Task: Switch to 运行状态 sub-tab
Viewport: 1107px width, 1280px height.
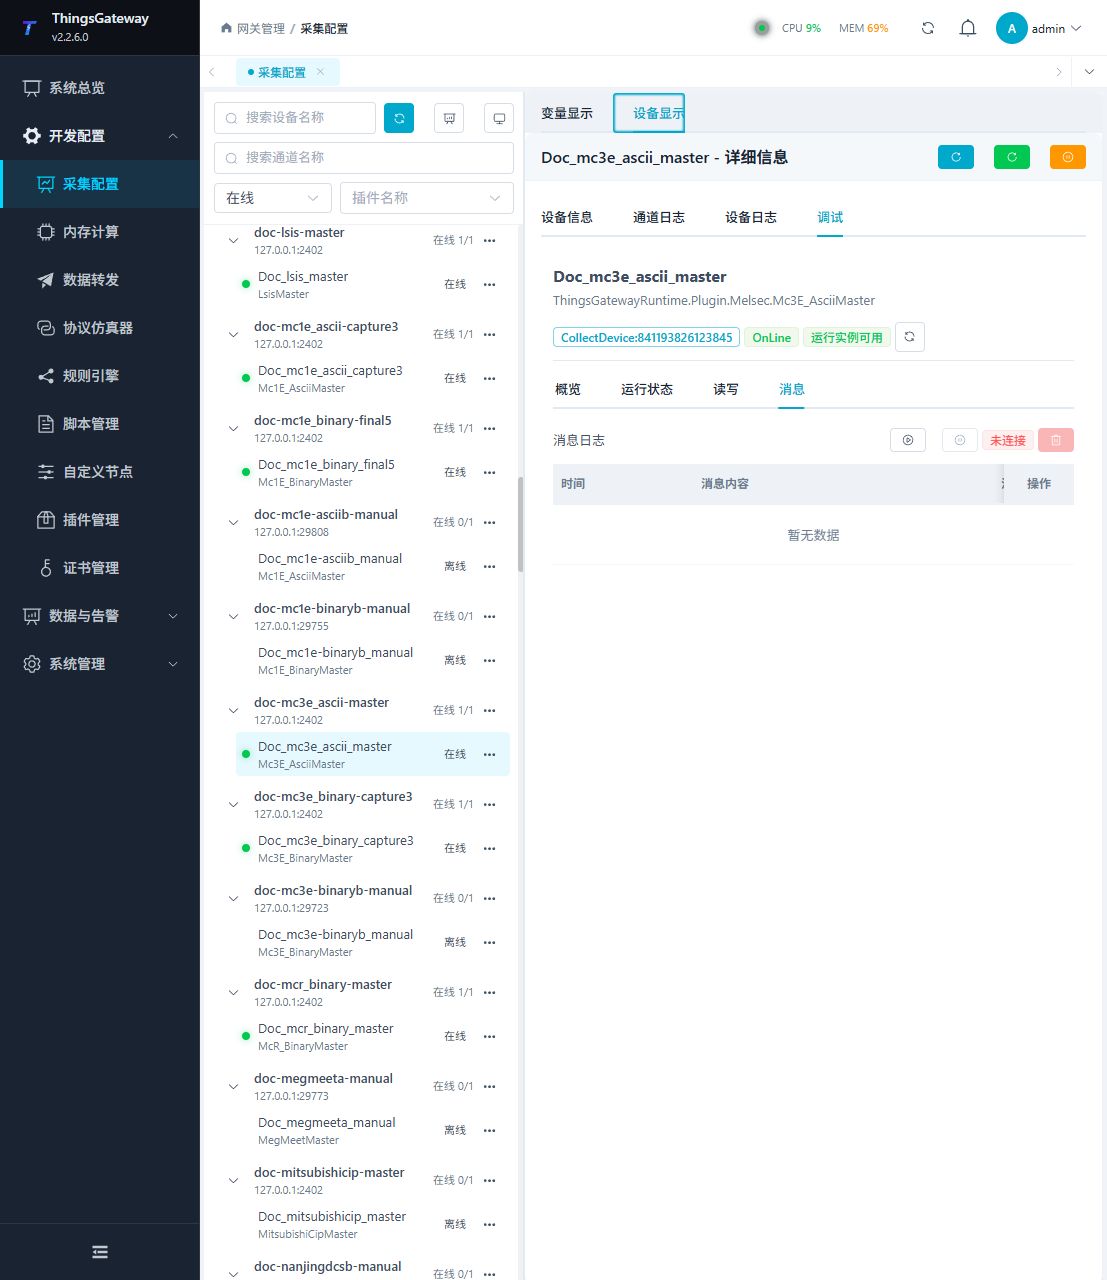Action: [647, 389]
